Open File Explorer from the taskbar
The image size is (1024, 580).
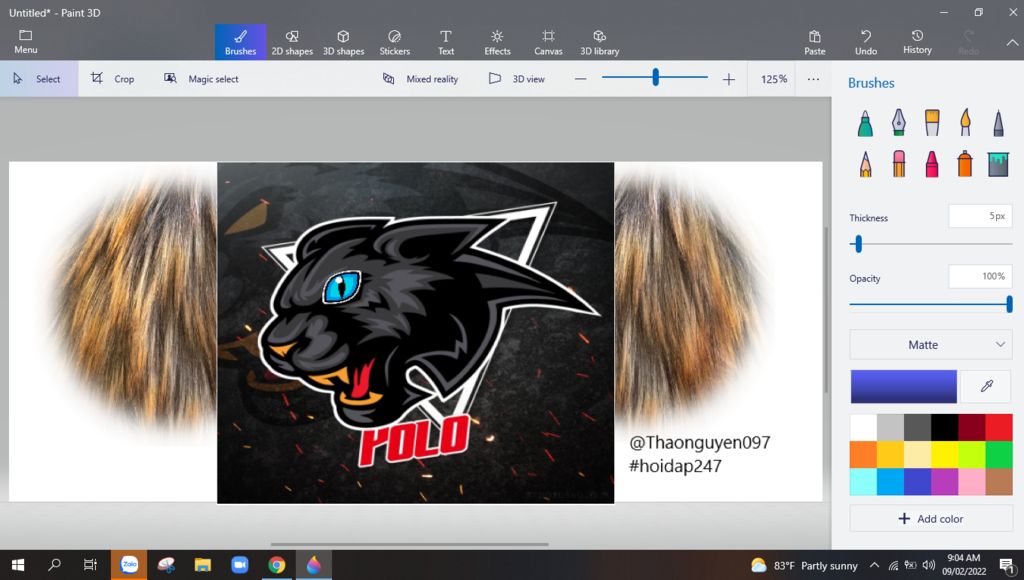point(202,565)
